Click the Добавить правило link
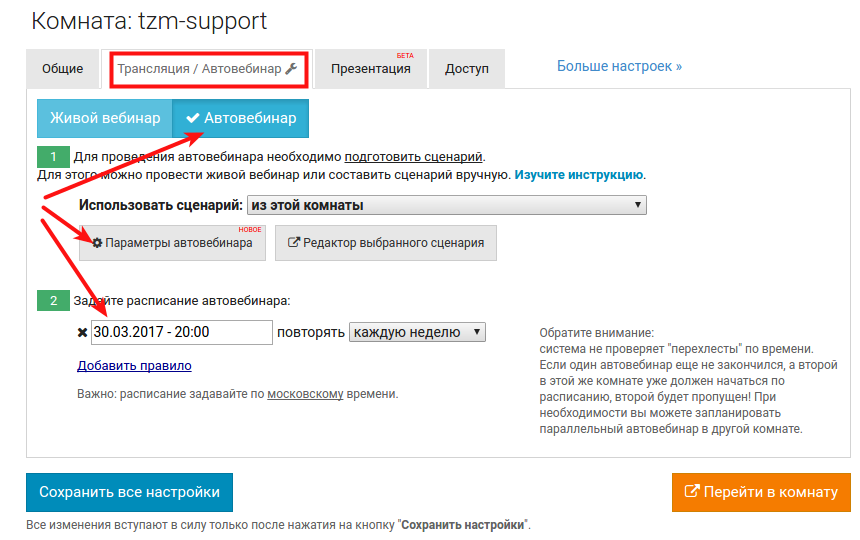This screenshot has height=540, width=860. (134, 366)
